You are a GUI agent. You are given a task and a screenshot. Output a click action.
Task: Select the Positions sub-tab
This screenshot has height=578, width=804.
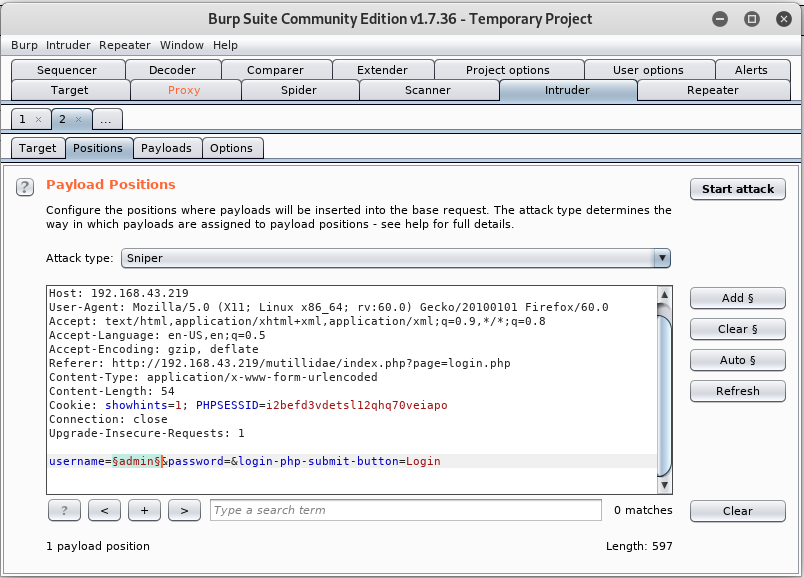pos(98,148)
